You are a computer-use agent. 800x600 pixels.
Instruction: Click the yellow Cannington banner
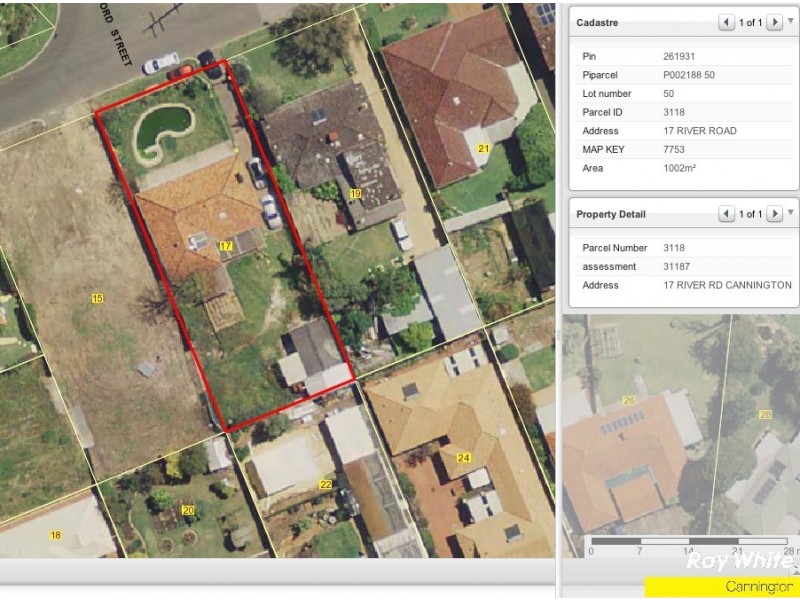[x=720, y=587]
